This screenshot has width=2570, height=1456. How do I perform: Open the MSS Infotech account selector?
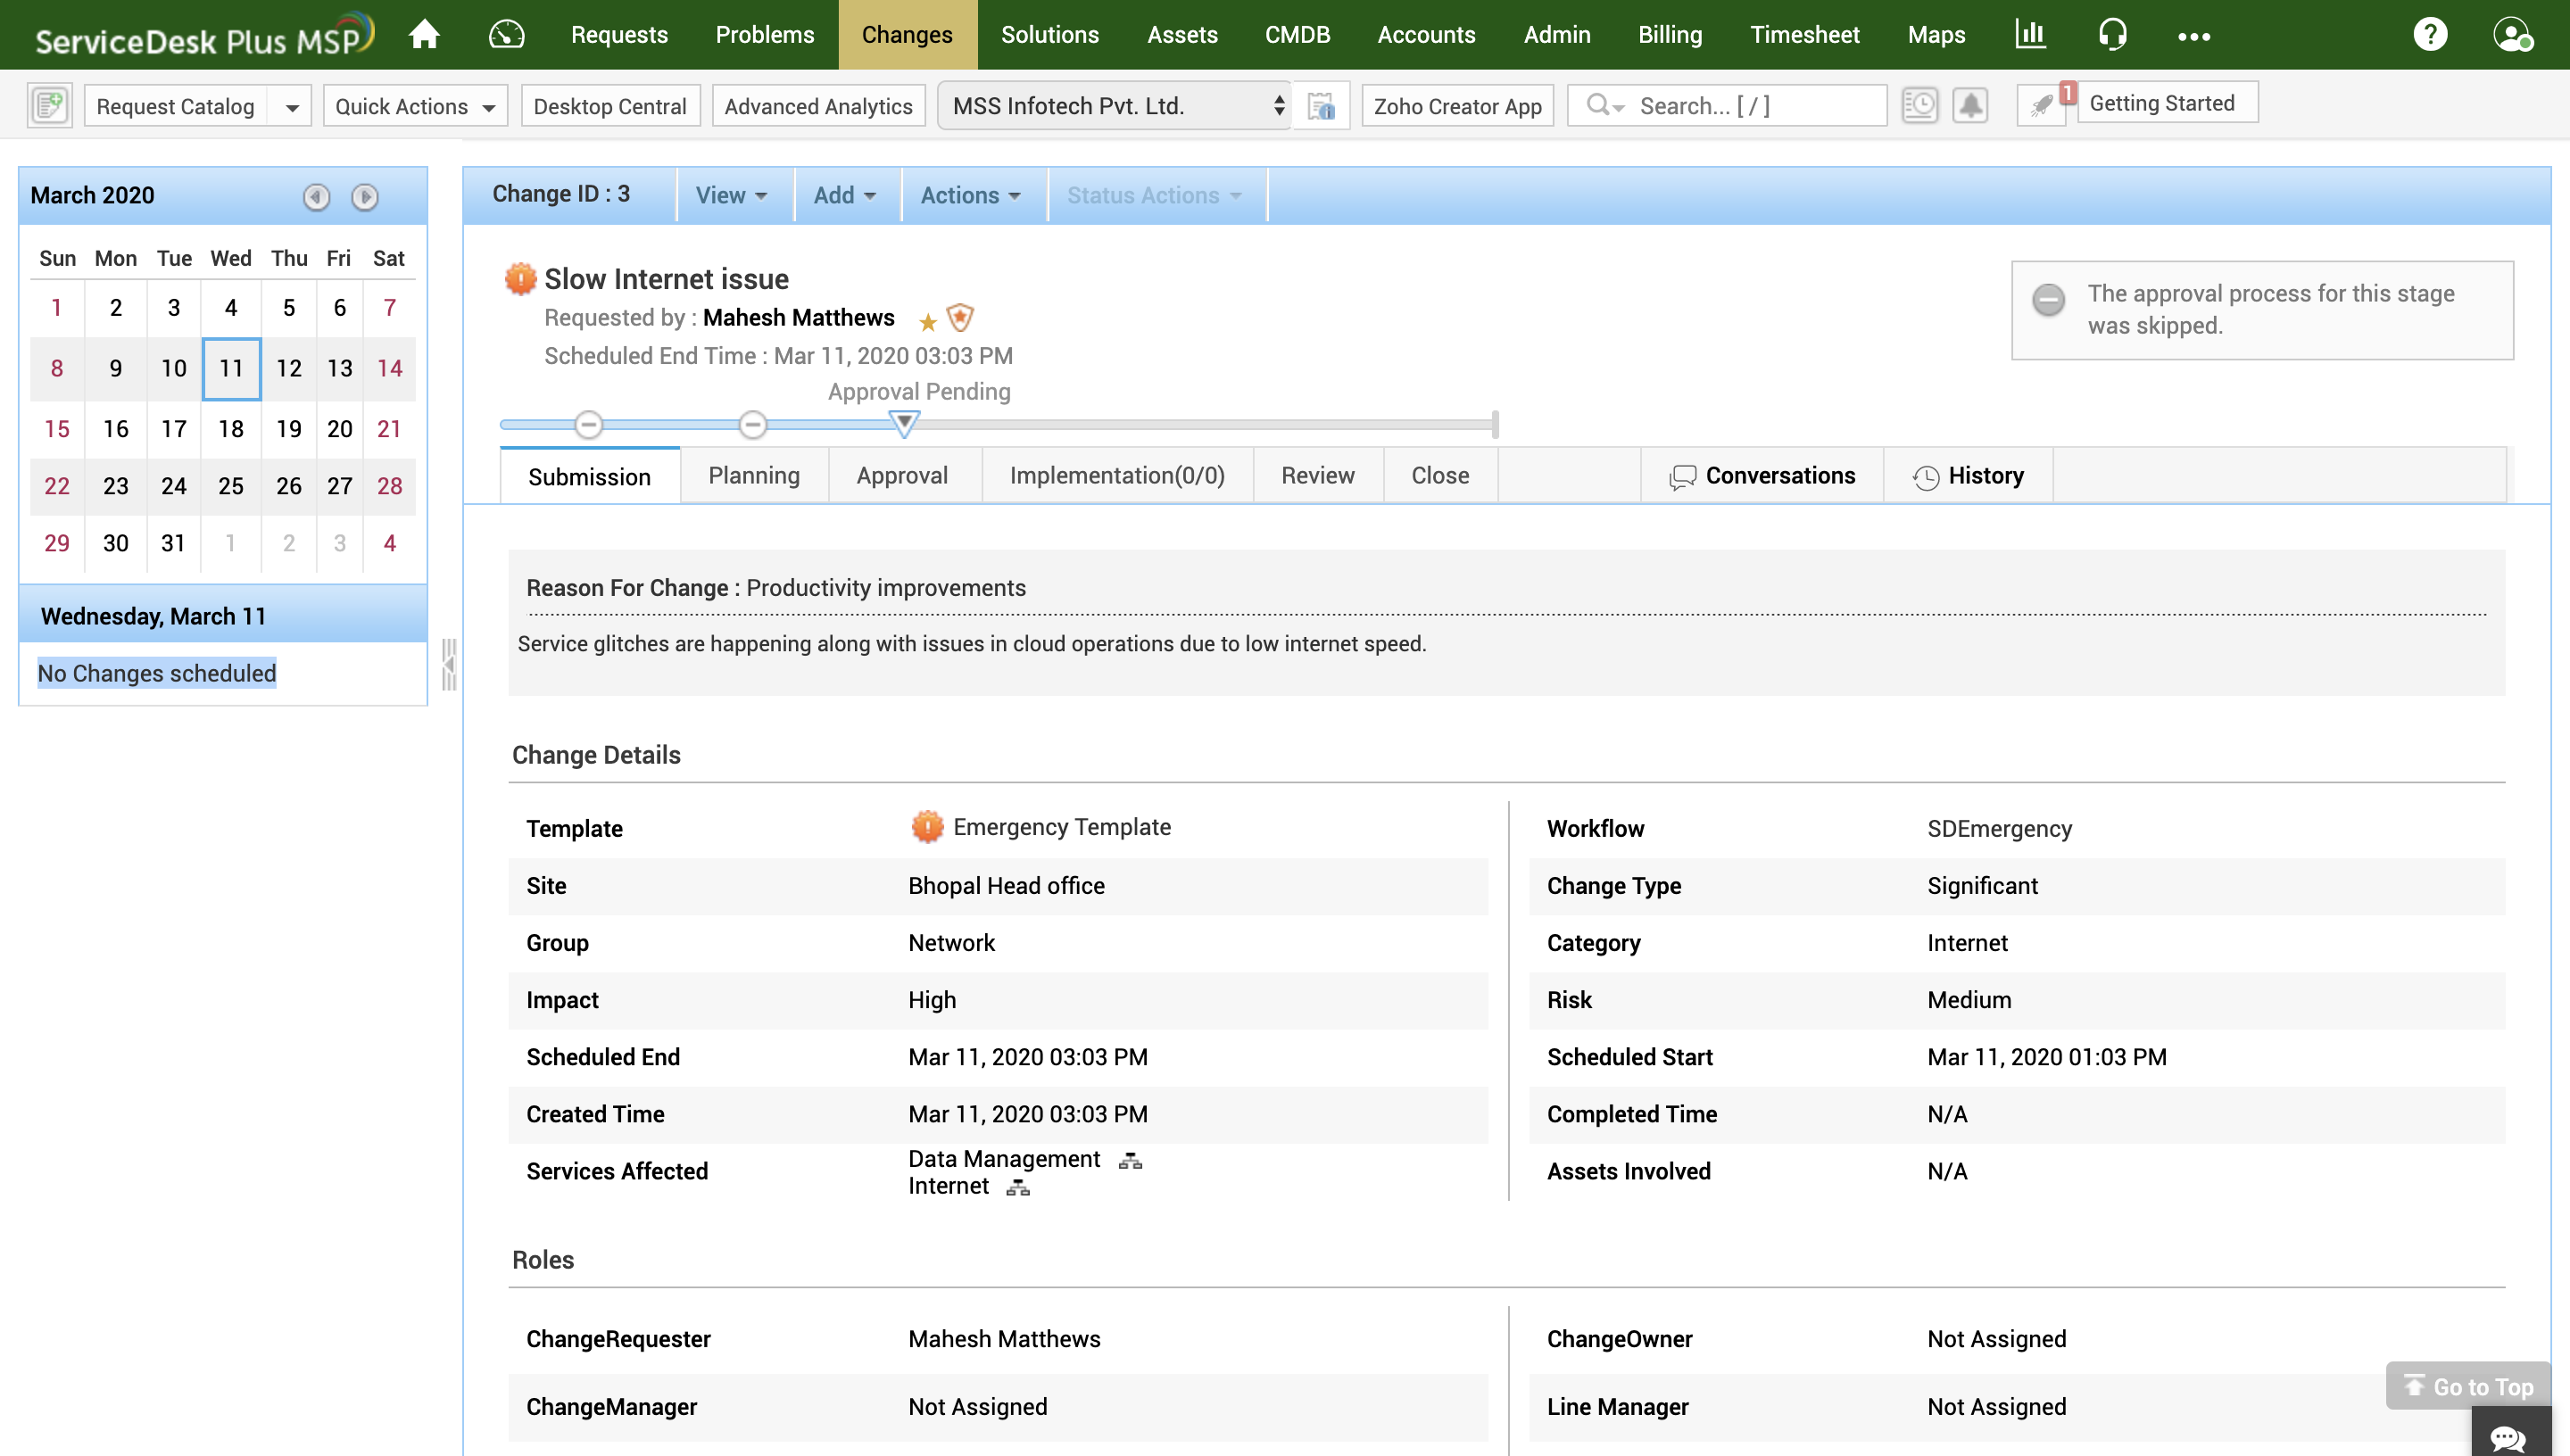(1115, 106)
